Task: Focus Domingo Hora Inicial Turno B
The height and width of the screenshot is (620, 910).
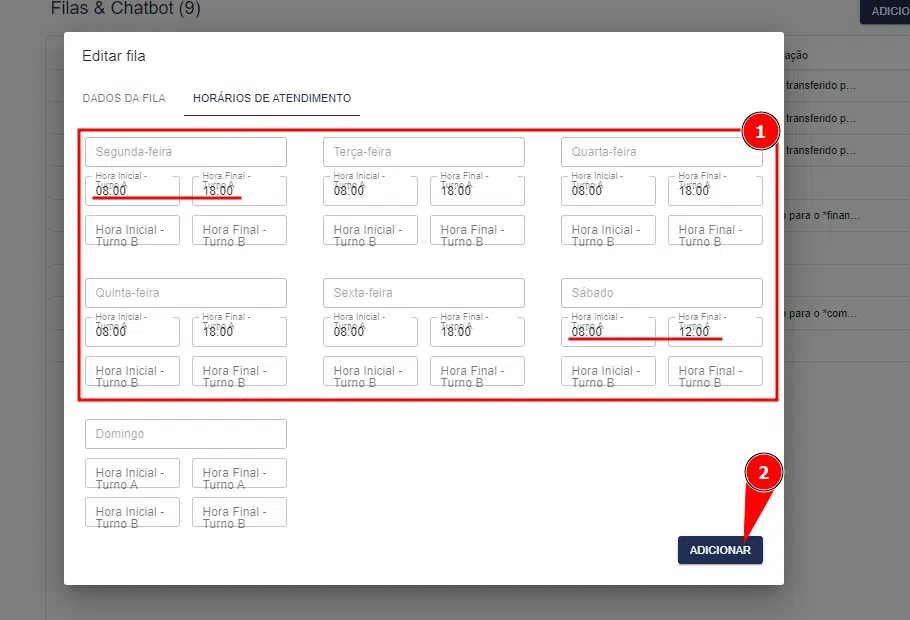Action: pos(132,512)
